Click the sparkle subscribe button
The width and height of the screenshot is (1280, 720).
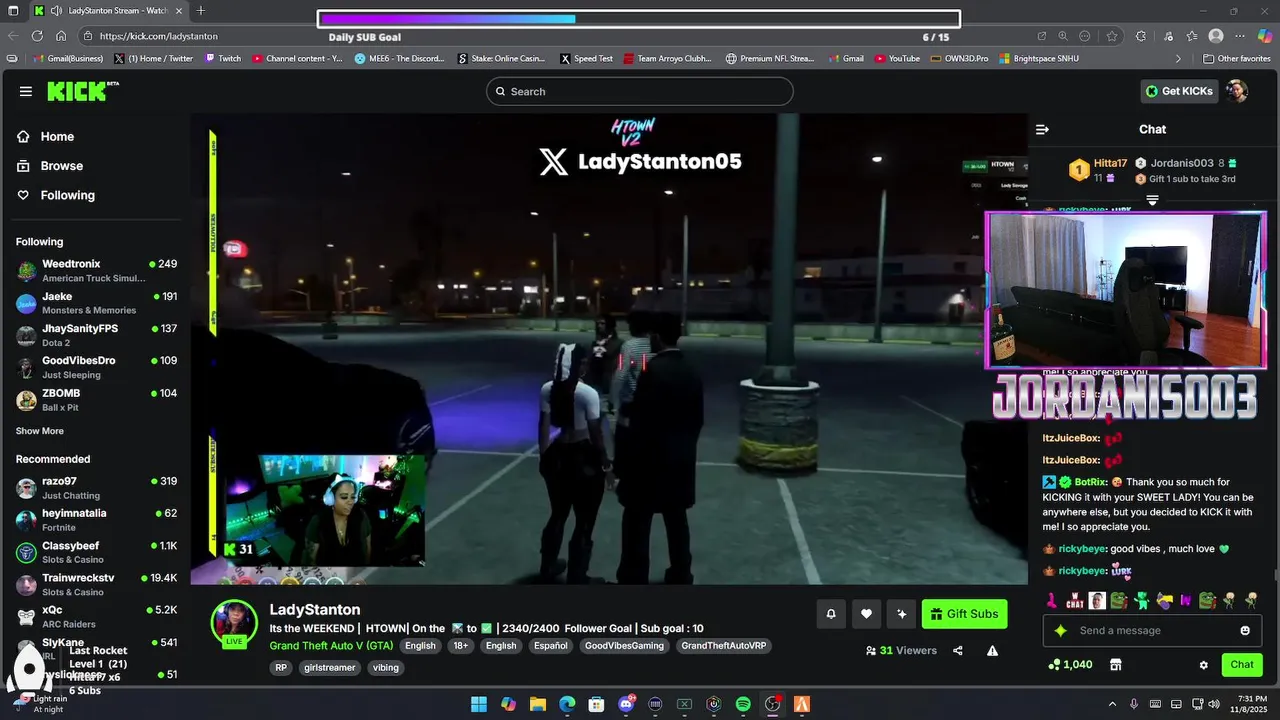pyautogui.click(x=902, y=614)
